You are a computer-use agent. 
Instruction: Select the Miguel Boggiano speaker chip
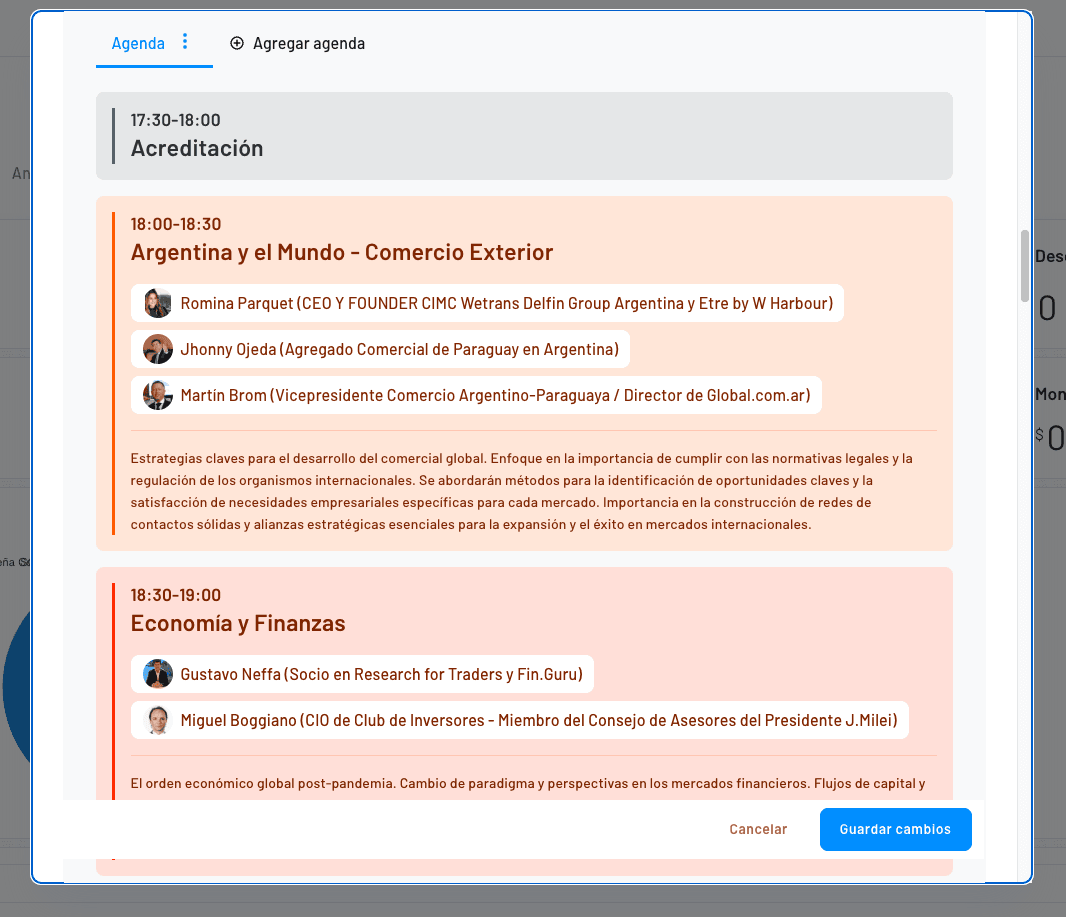click(x=518, y=719)
